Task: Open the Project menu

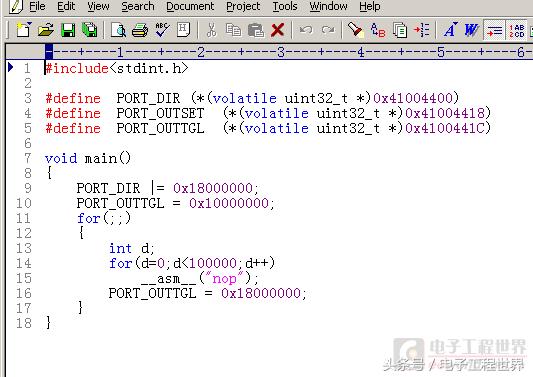Action: tap(243, 6)
